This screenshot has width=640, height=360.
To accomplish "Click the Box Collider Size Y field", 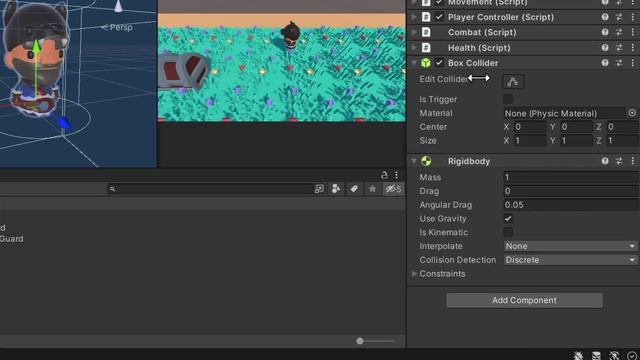I will 576,141.
